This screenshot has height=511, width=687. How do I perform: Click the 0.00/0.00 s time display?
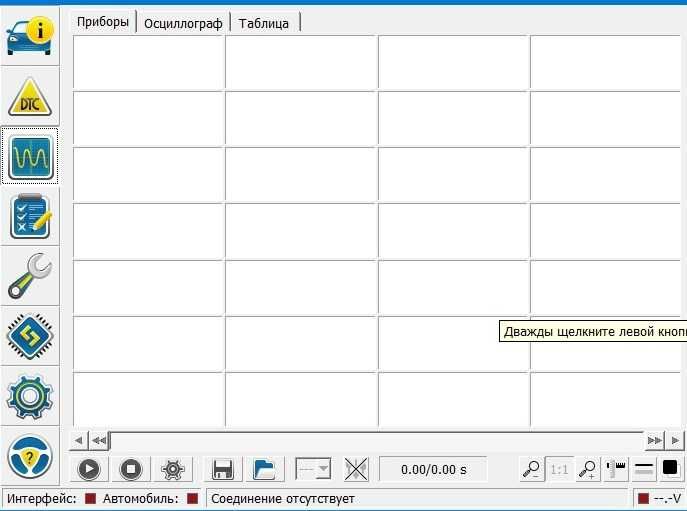433,469
